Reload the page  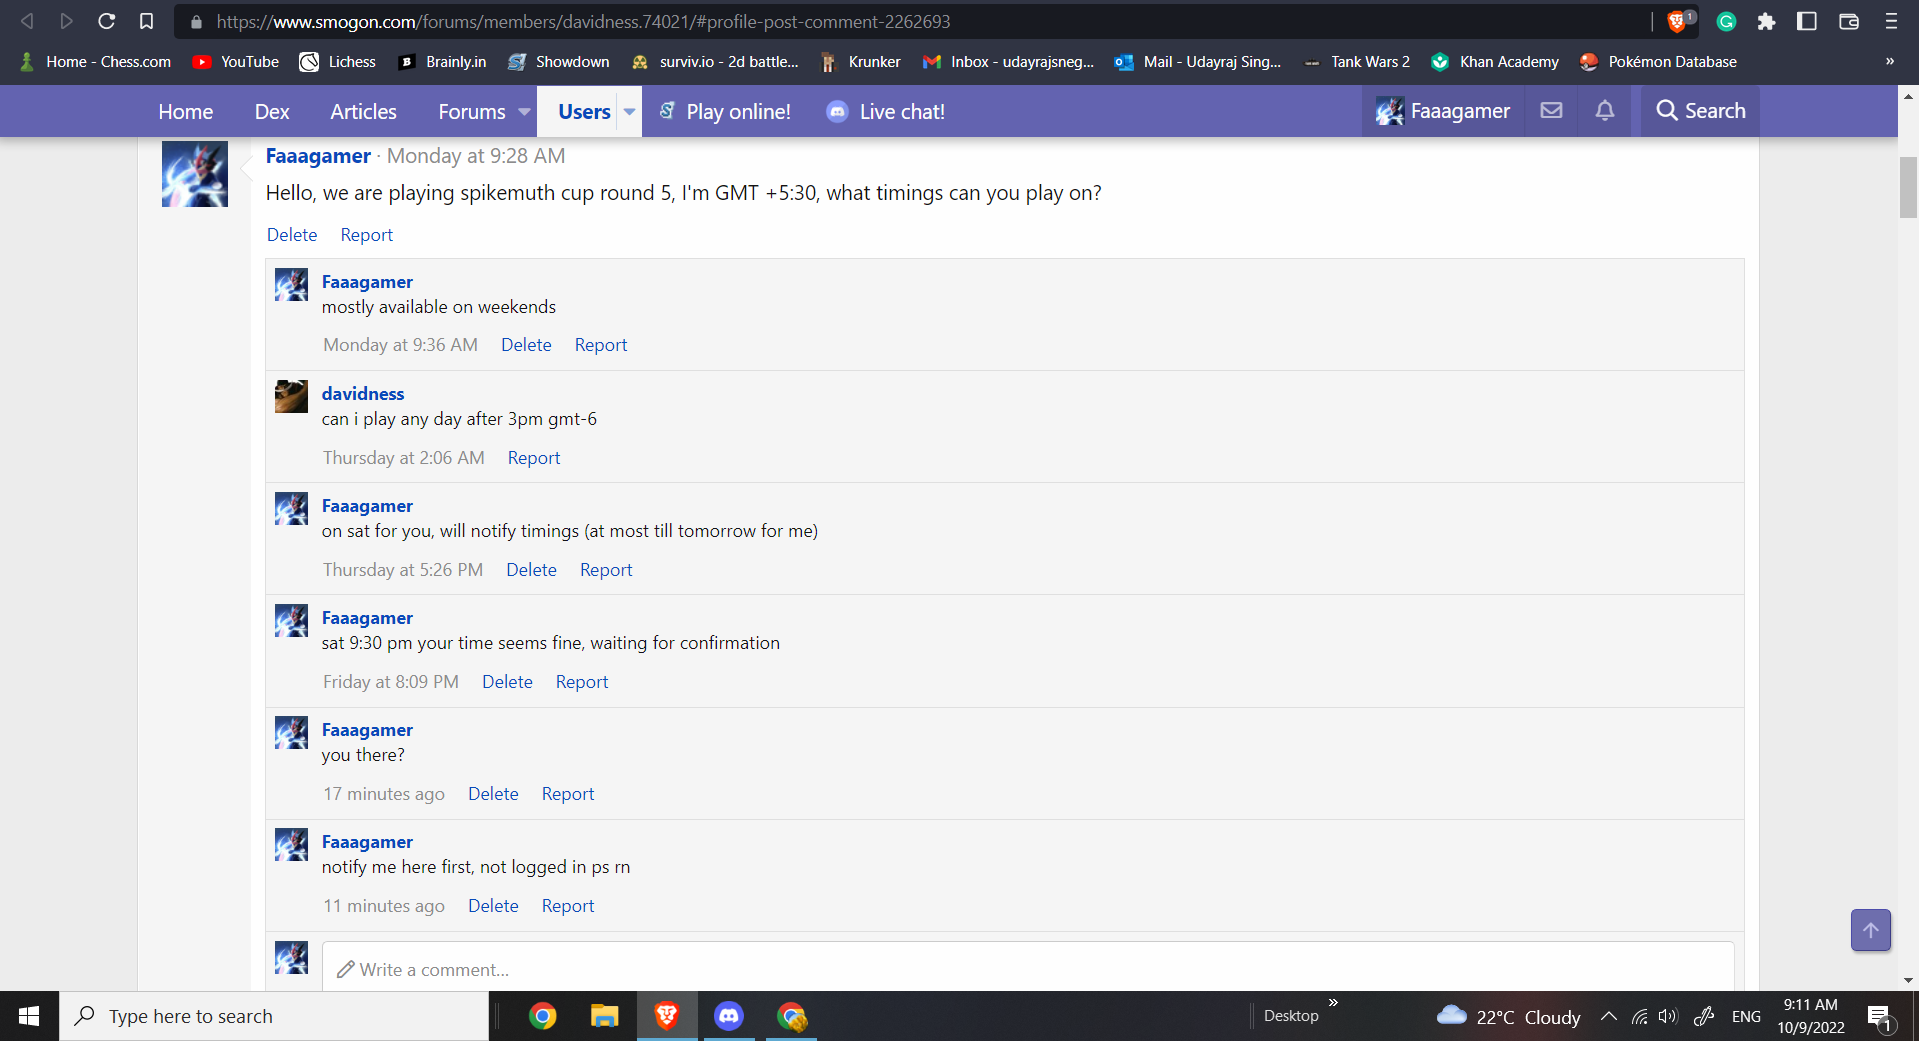tap(106, 21)
